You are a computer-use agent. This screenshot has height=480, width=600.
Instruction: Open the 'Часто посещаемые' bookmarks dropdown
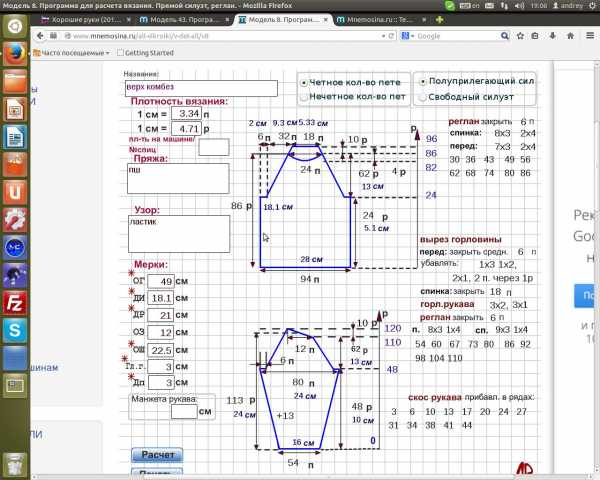click(75, 52)
